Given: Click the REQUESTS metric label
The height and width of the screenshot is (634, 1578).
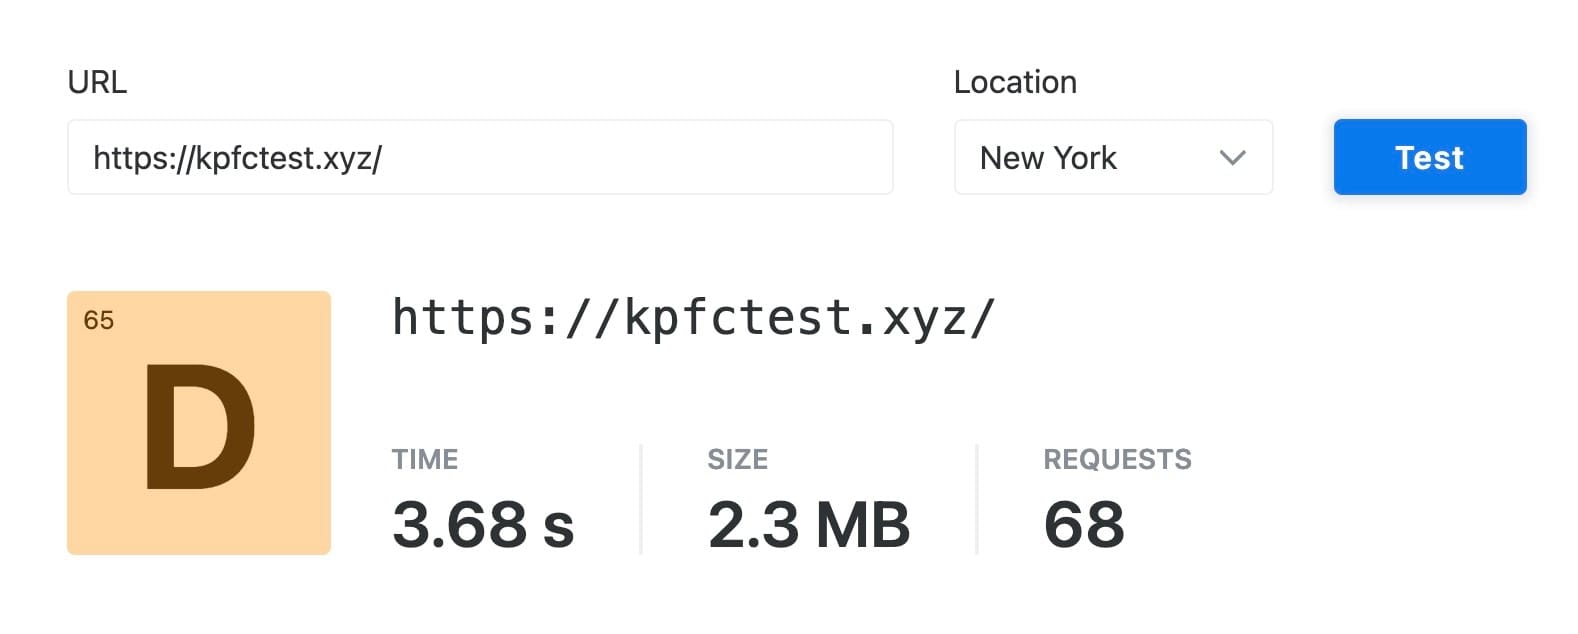Looking at the screenshot, I should pyautogui.click(x=1117, y=459).
